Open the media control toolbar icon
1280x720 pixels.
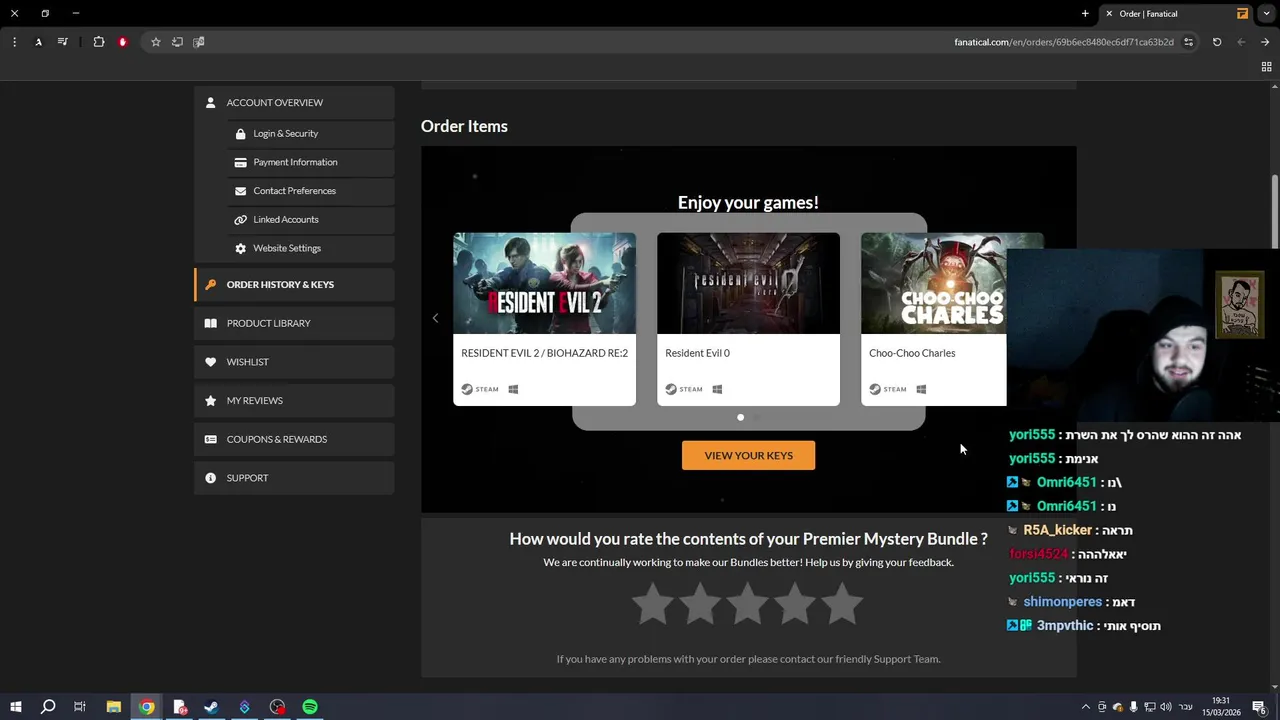click(63, 42)
